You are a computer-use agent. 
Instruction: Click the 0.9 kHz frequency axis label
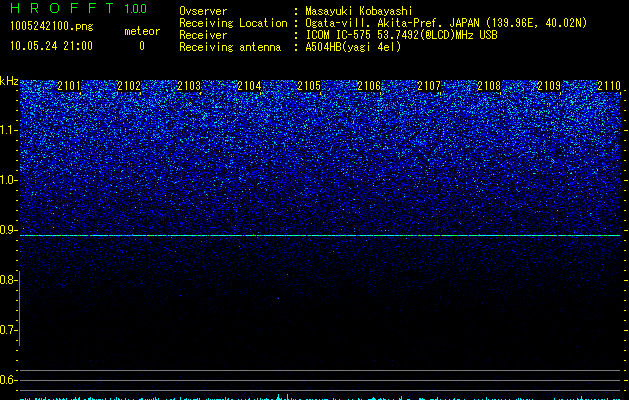[7, 230]
